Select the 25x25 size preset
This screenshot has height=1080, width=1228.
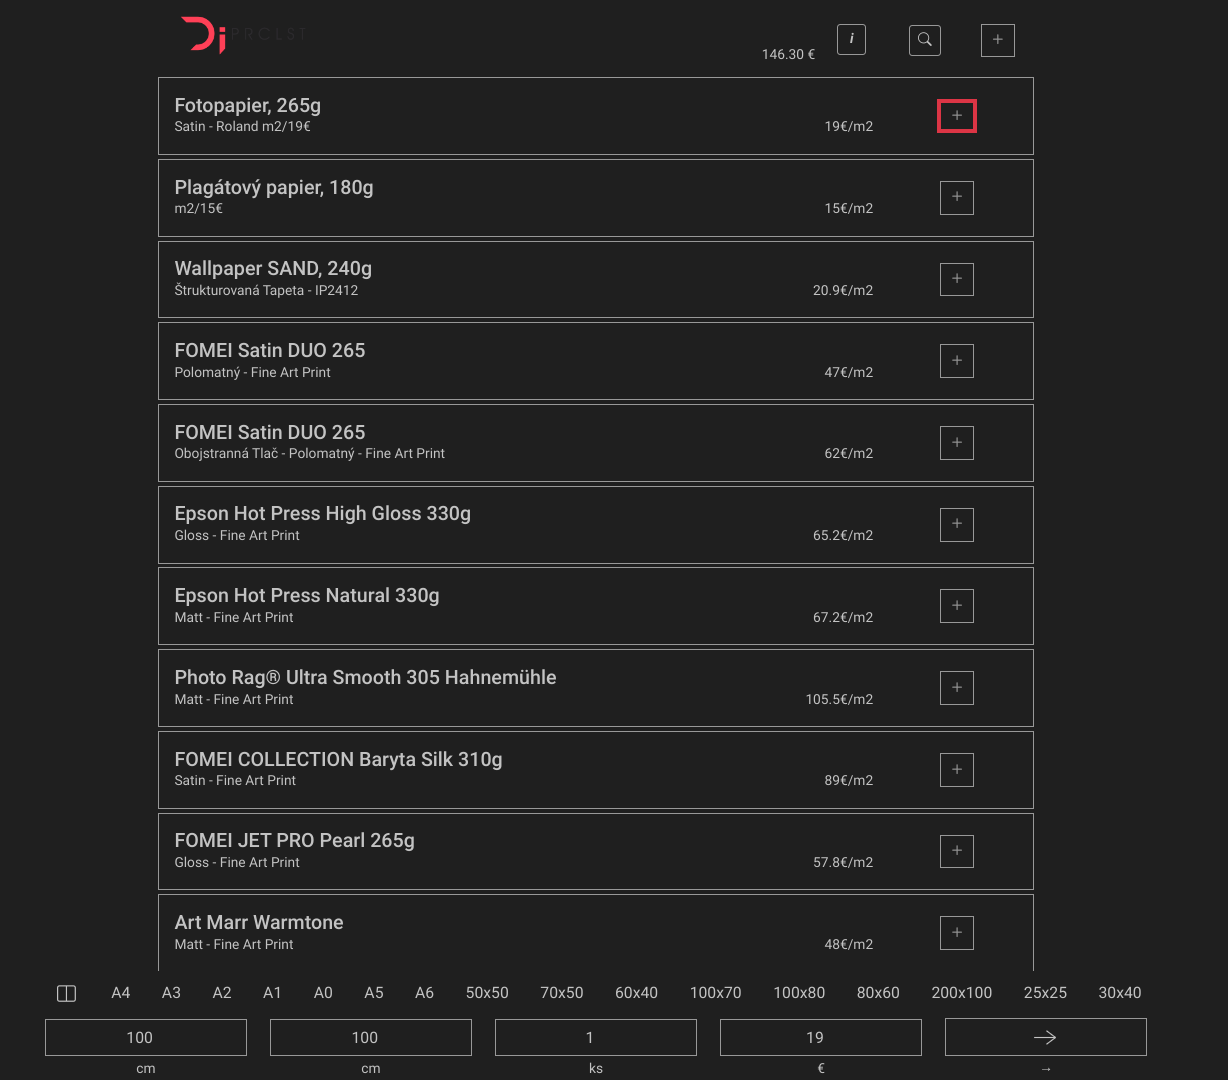[1045, 993]
